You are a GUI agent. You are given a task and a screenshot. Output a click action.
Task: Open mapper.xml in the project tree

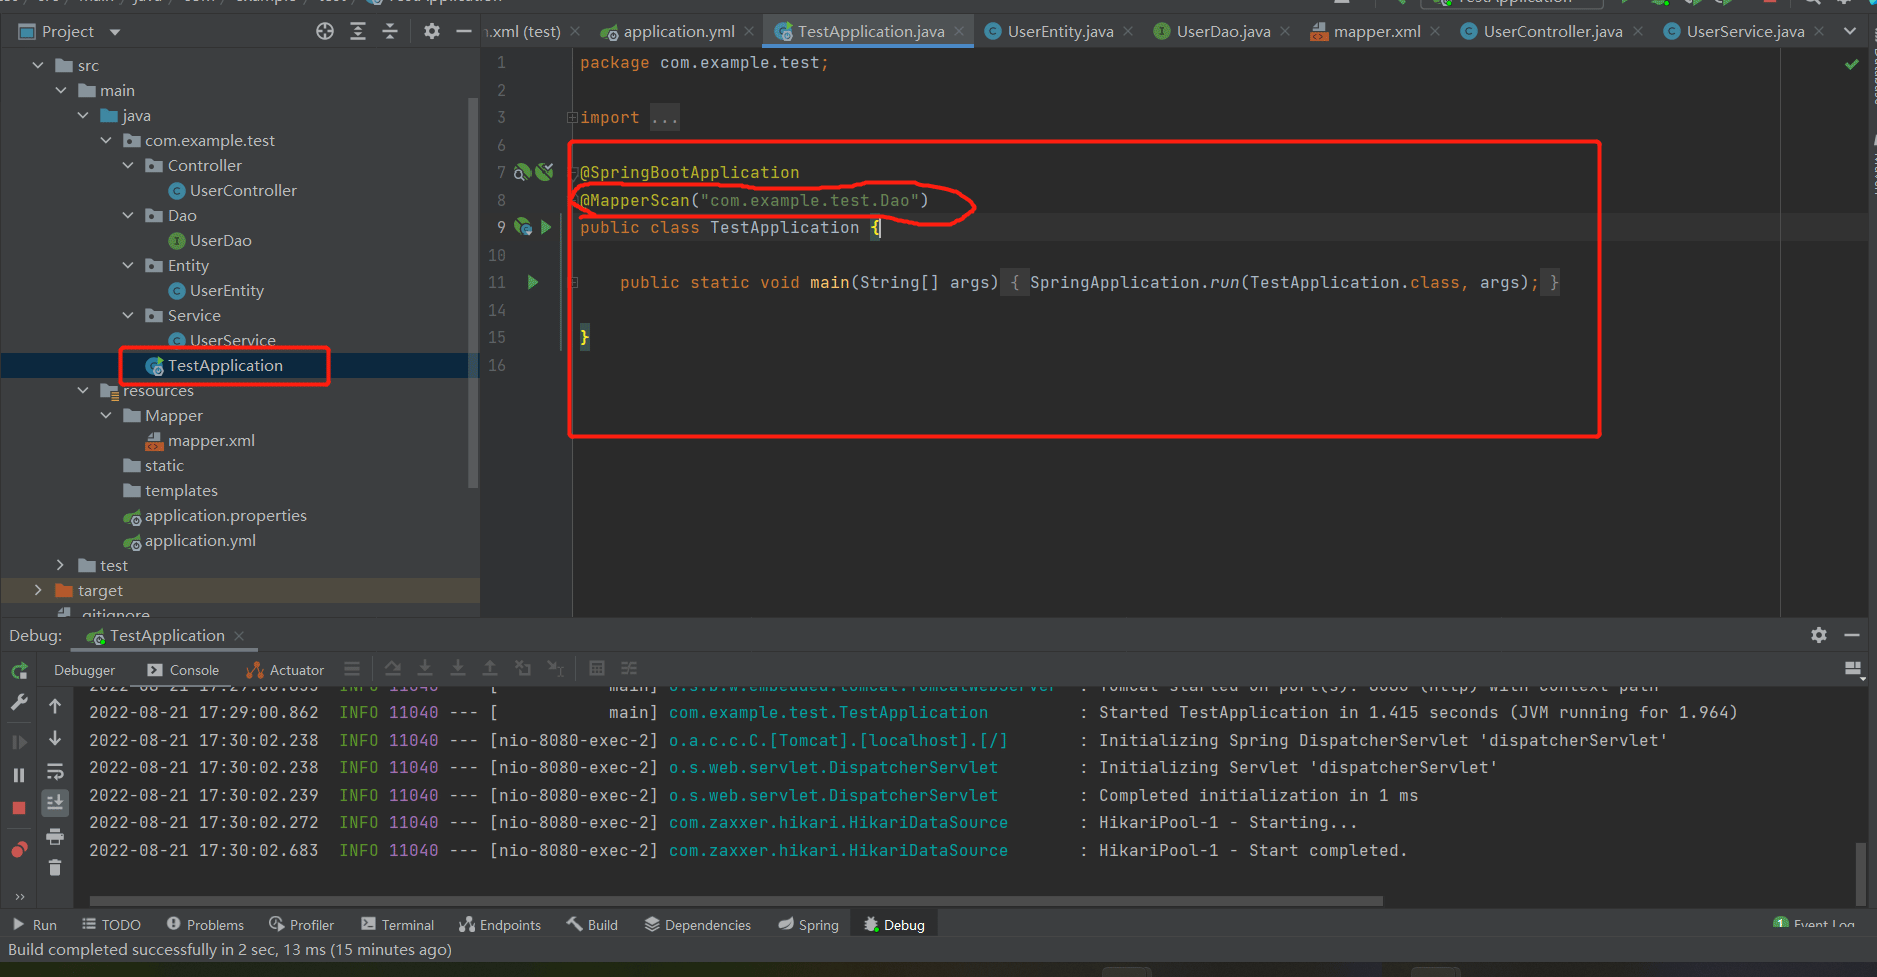tap(211, 440)
